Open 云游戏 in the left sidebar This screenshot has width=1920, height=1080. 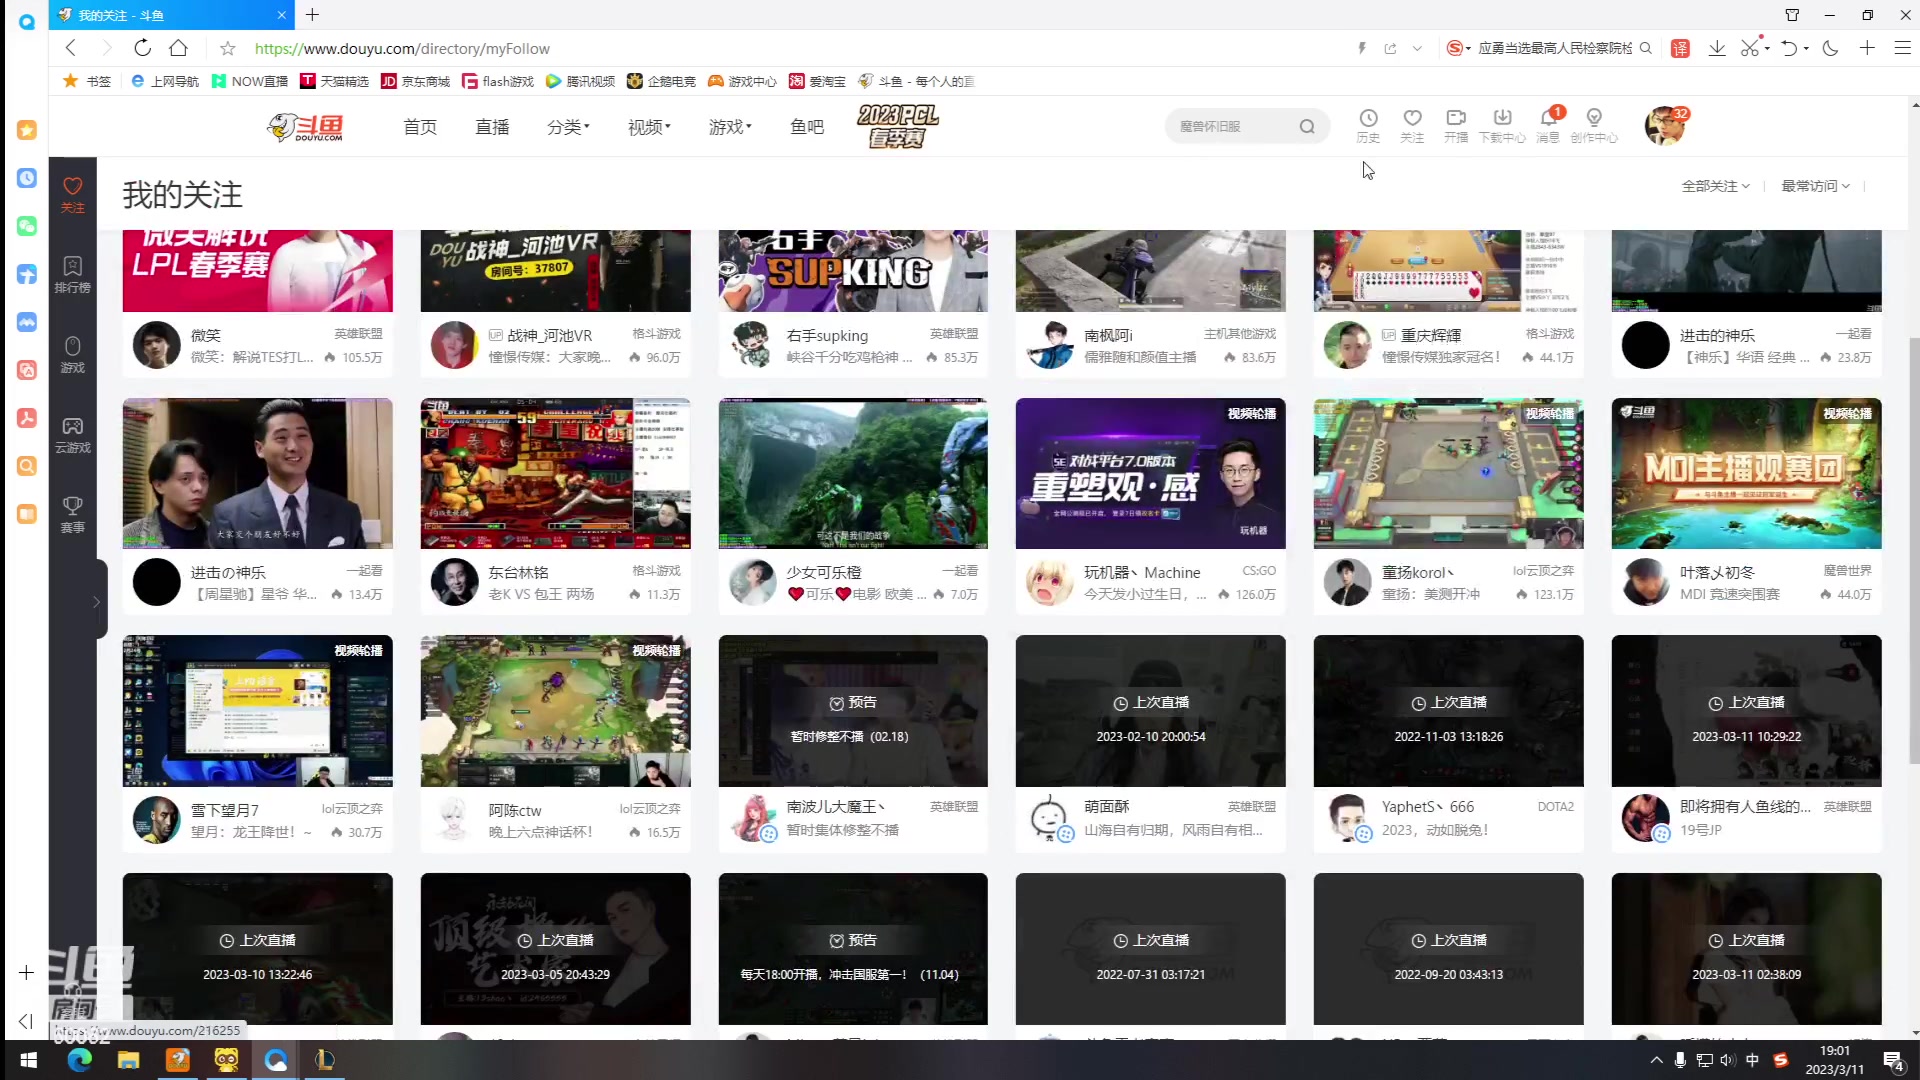(73, 434)
